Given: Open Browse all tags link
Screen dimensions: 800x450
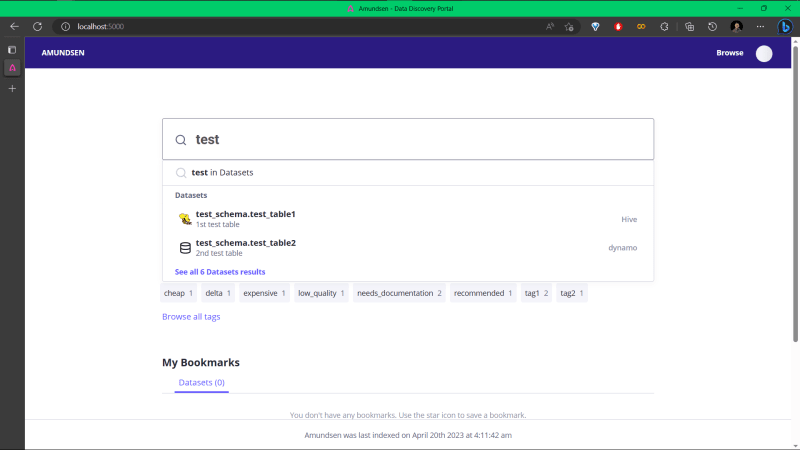Looking at the screenshot, I should 191,317.
